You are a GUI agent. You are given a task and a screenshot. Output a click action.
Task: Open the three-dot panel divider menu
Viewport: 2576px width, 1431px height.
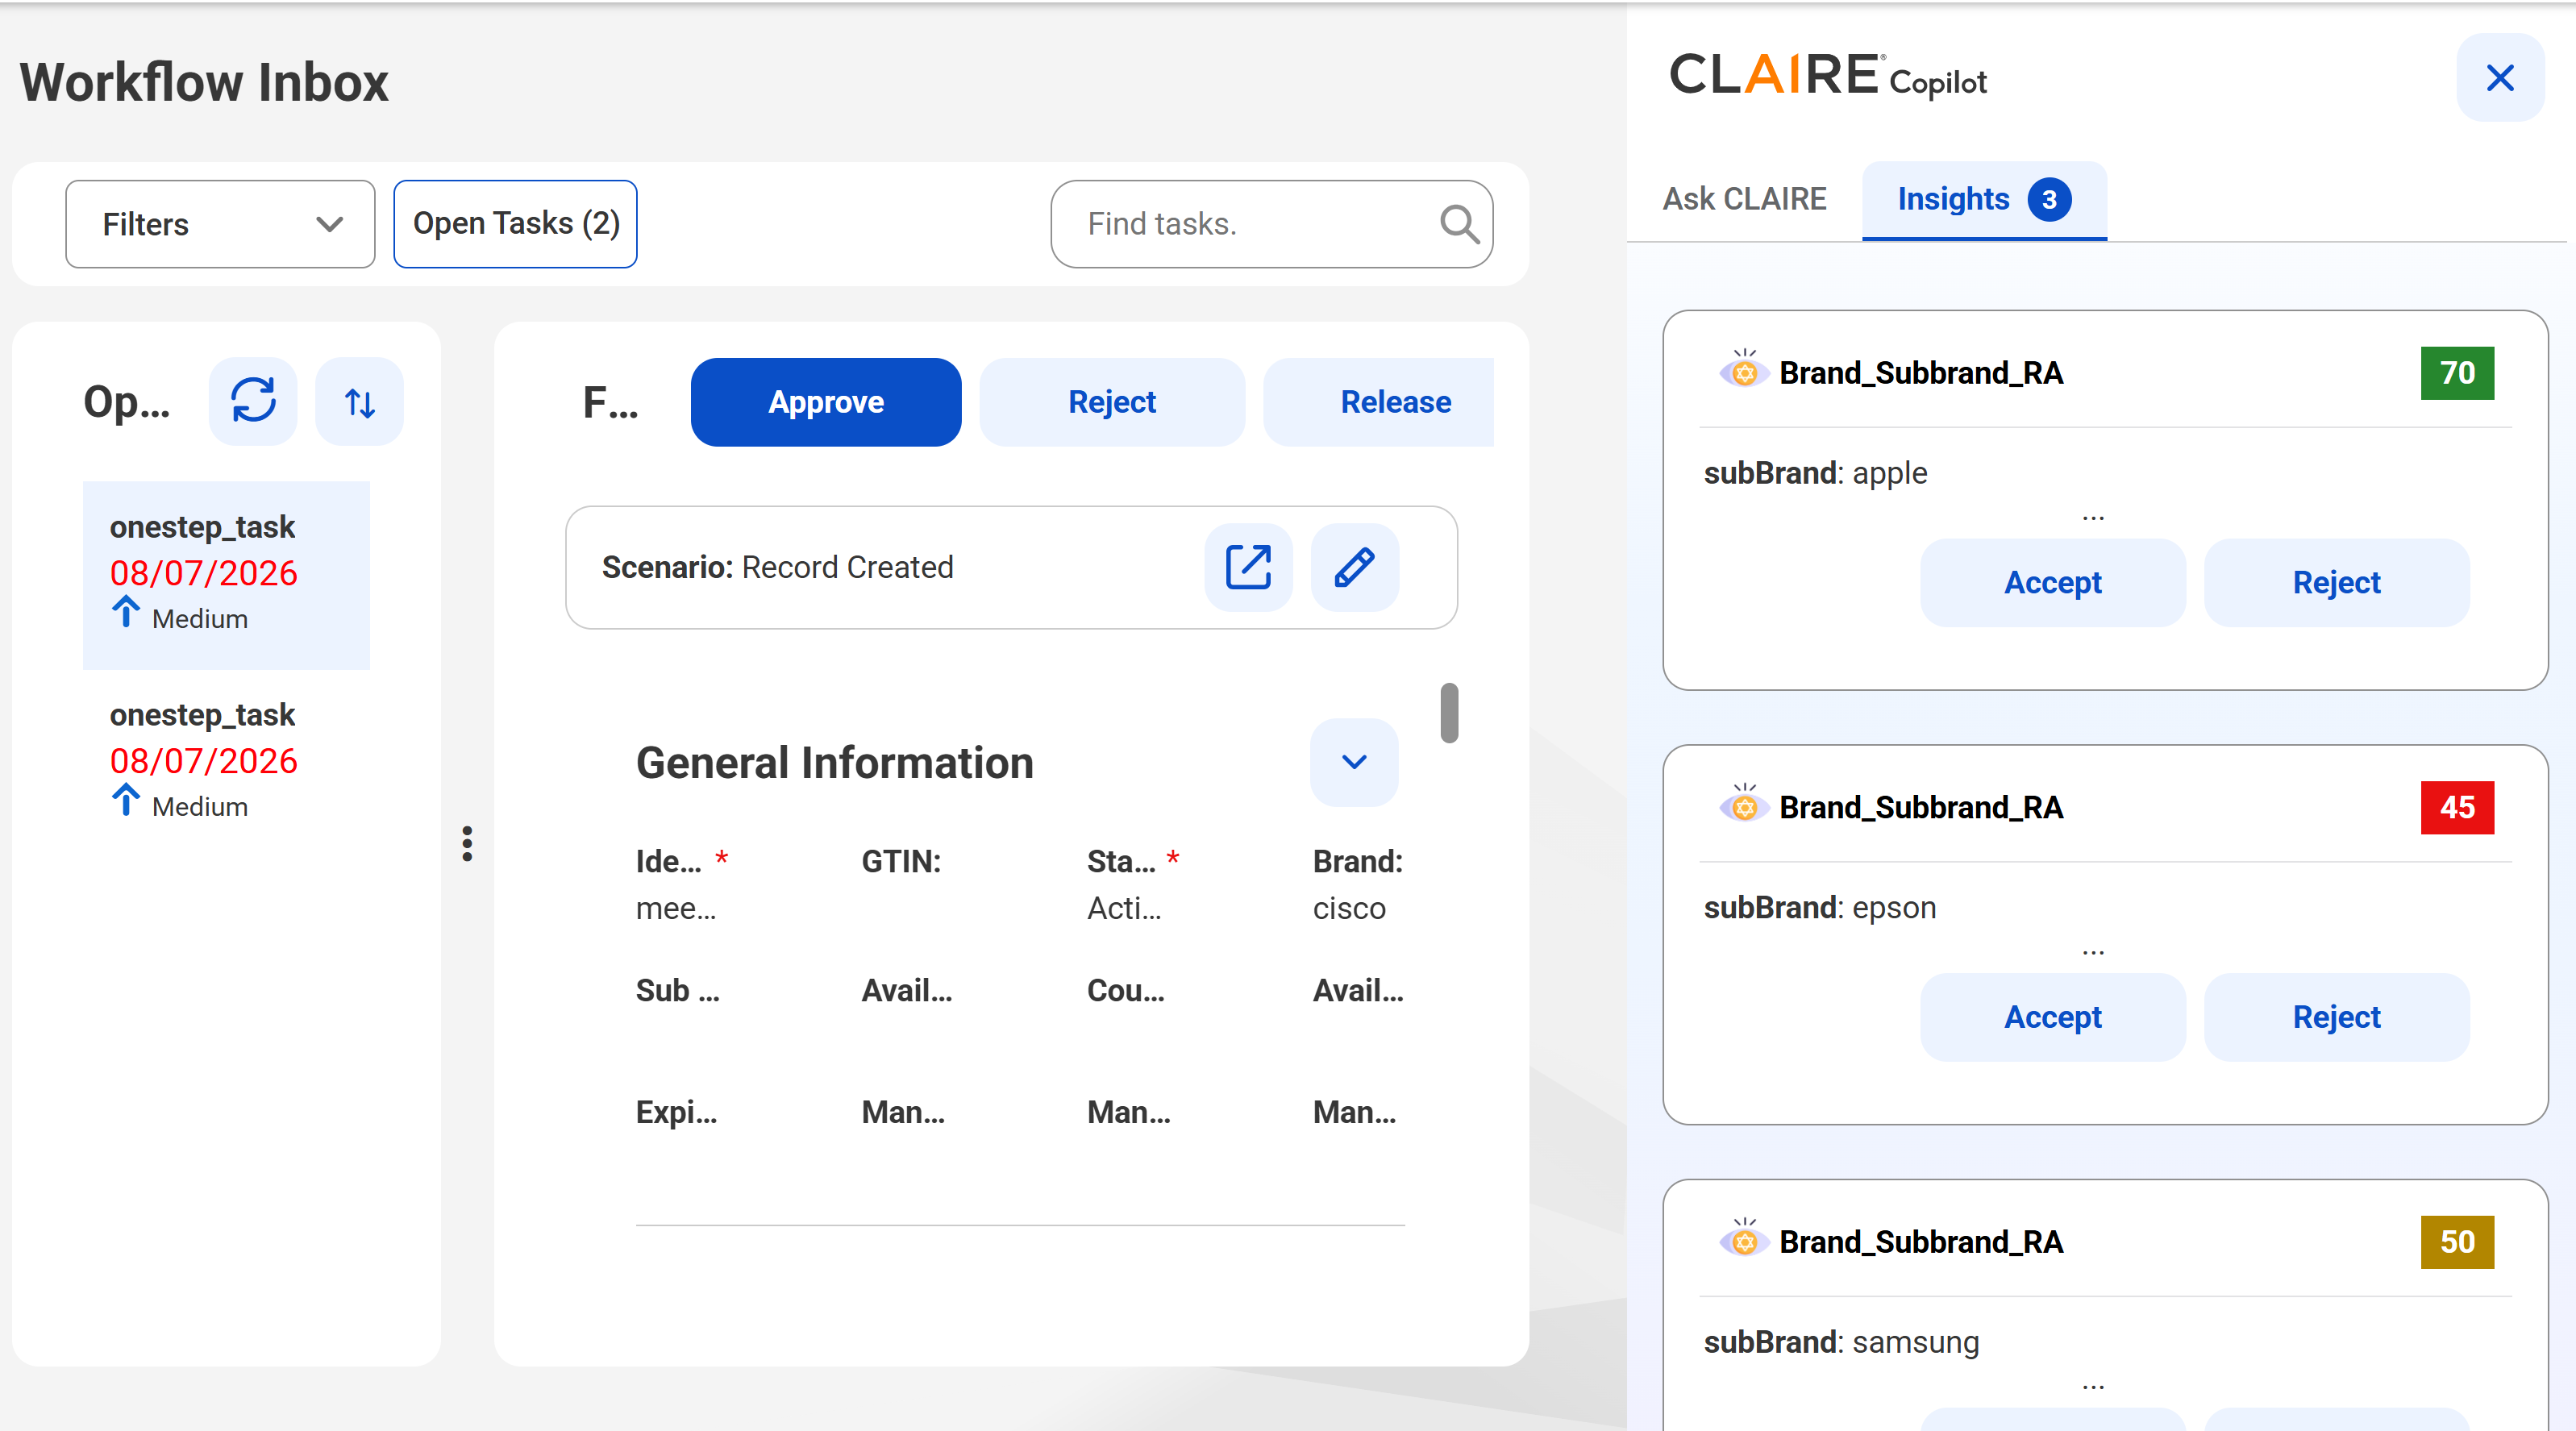[x=467, y=843]
